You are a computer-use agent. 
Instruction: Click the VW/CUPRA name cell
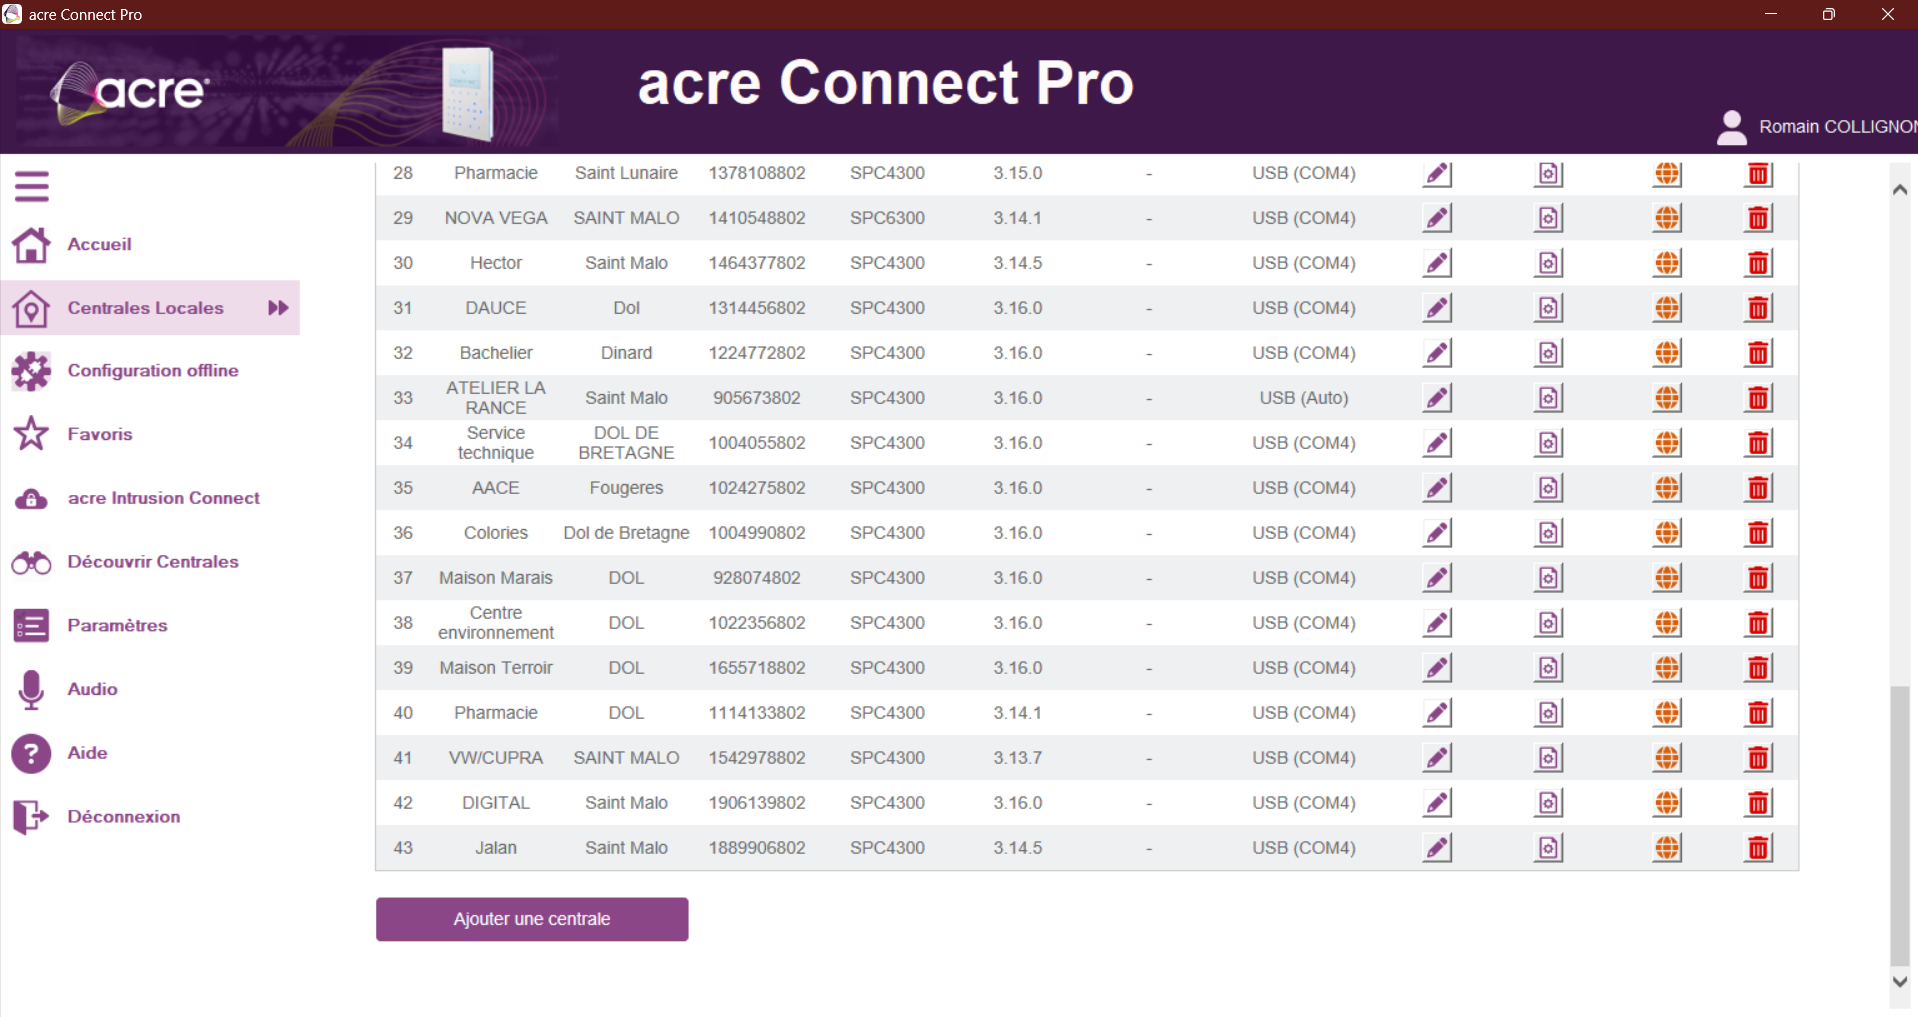point(496,758)
